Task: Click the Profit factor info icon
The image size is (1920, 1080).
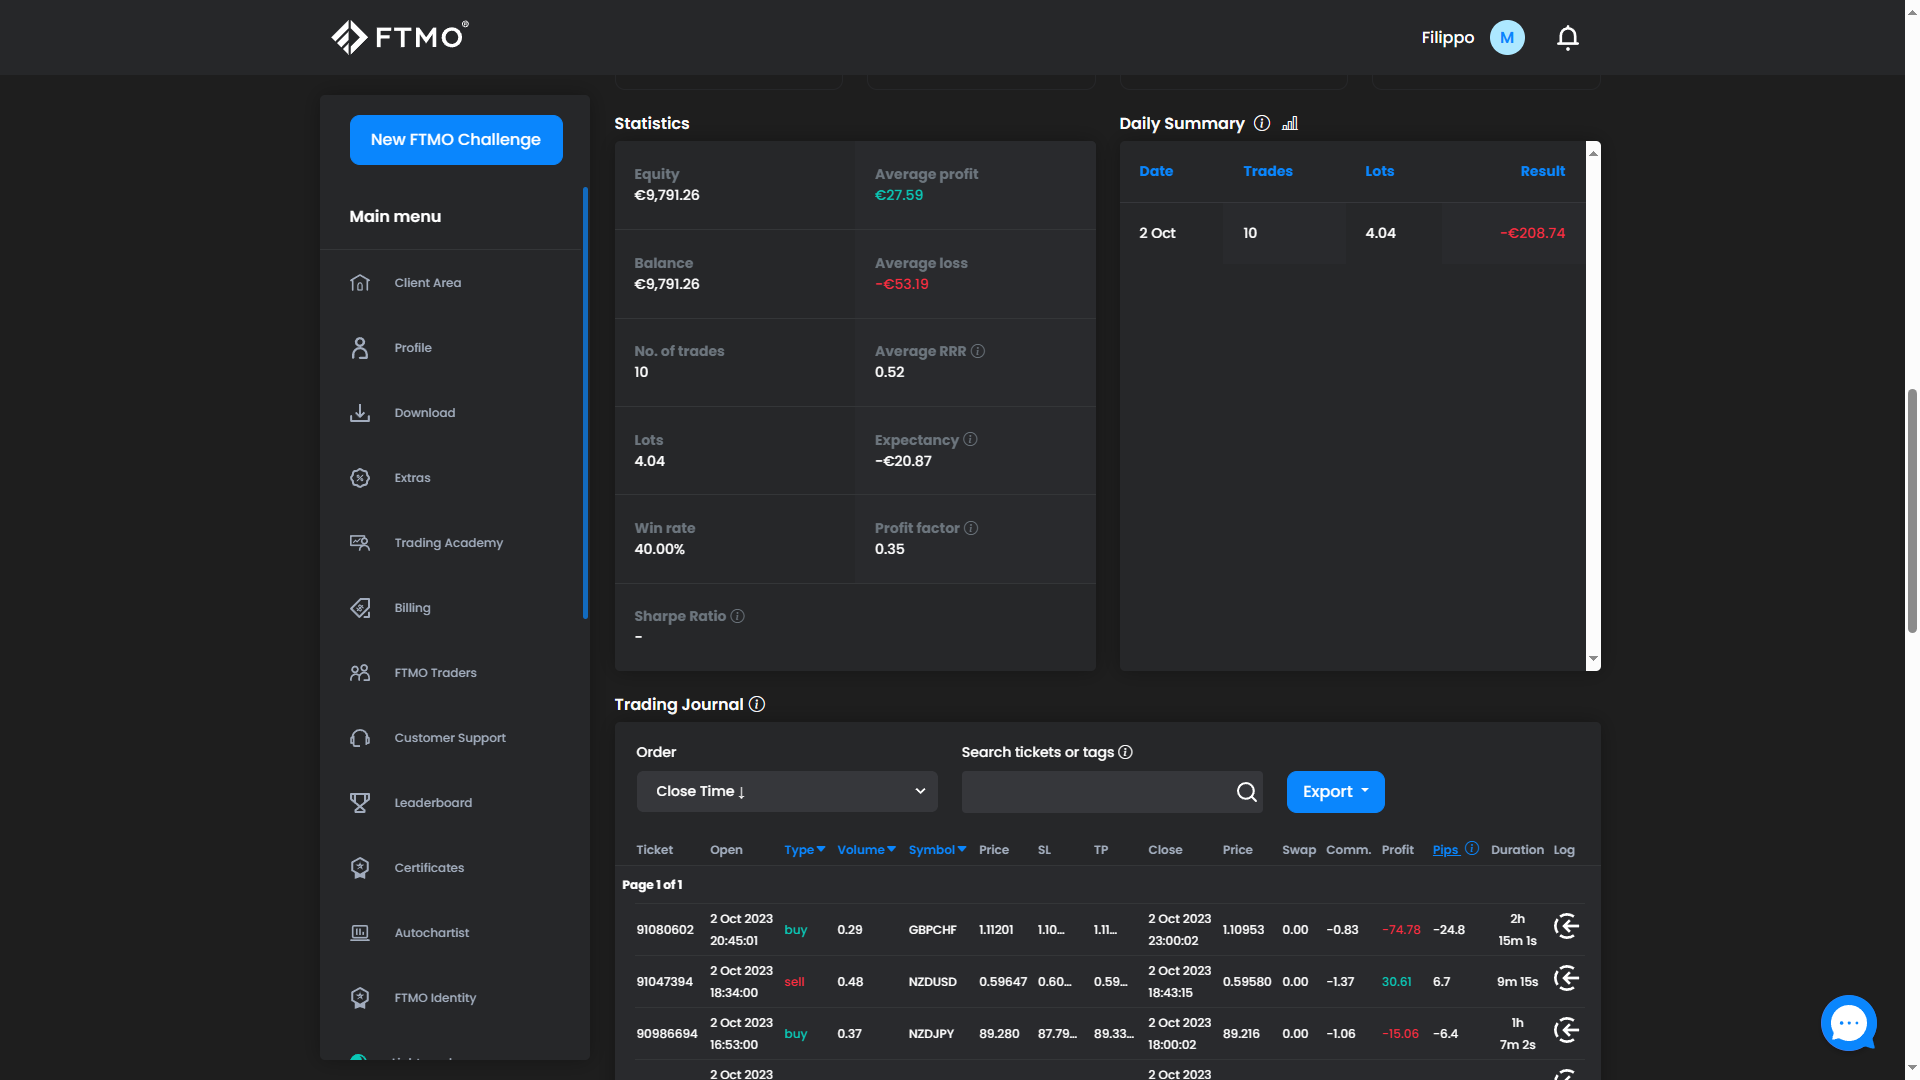Action: point(971,528)
